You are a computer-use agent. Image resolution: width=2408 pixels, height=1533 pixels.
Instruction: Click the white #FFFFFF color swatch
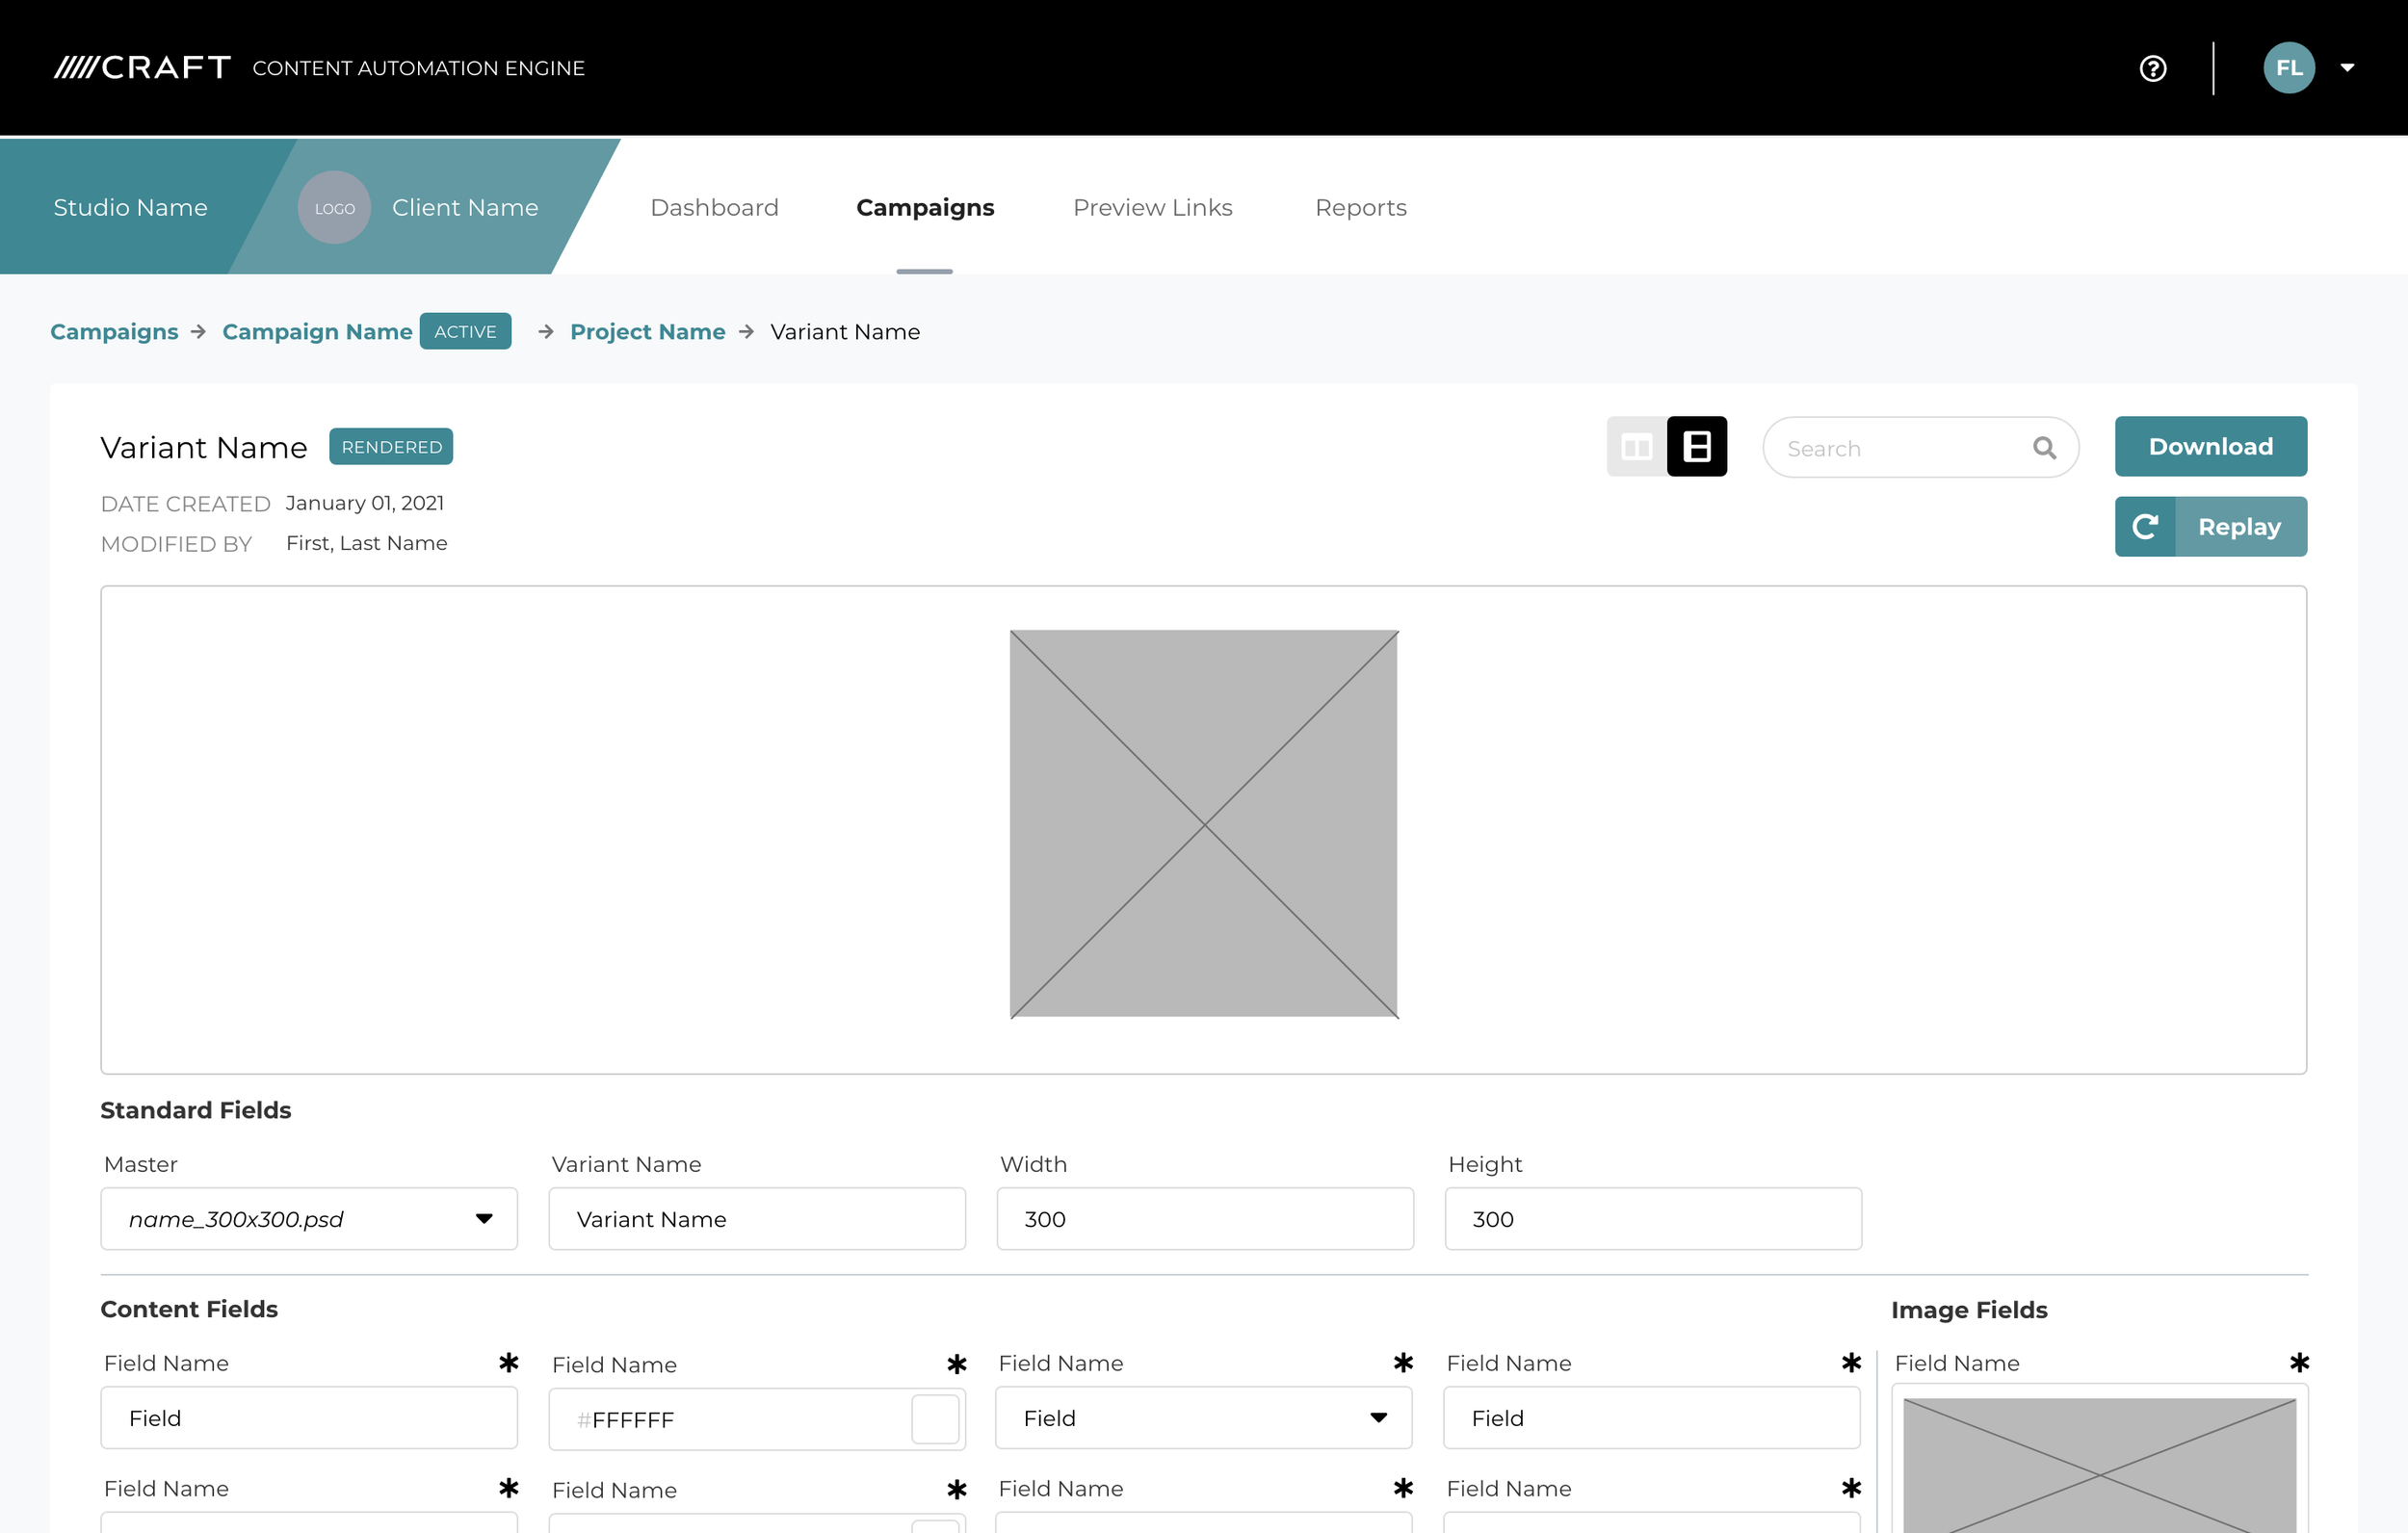[x=935, y=1419]
